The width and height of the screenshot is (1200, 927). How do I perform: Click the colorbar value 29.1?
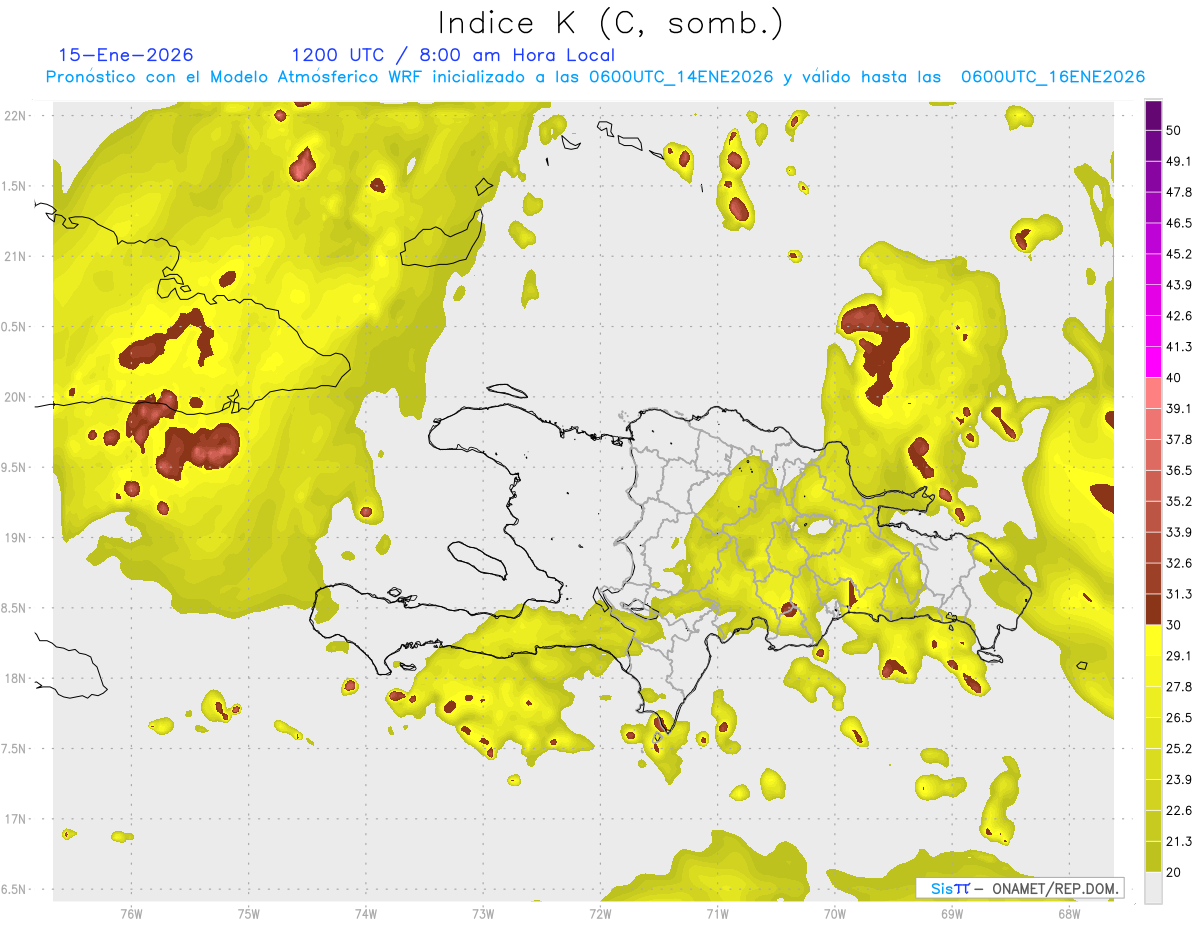1179,655
